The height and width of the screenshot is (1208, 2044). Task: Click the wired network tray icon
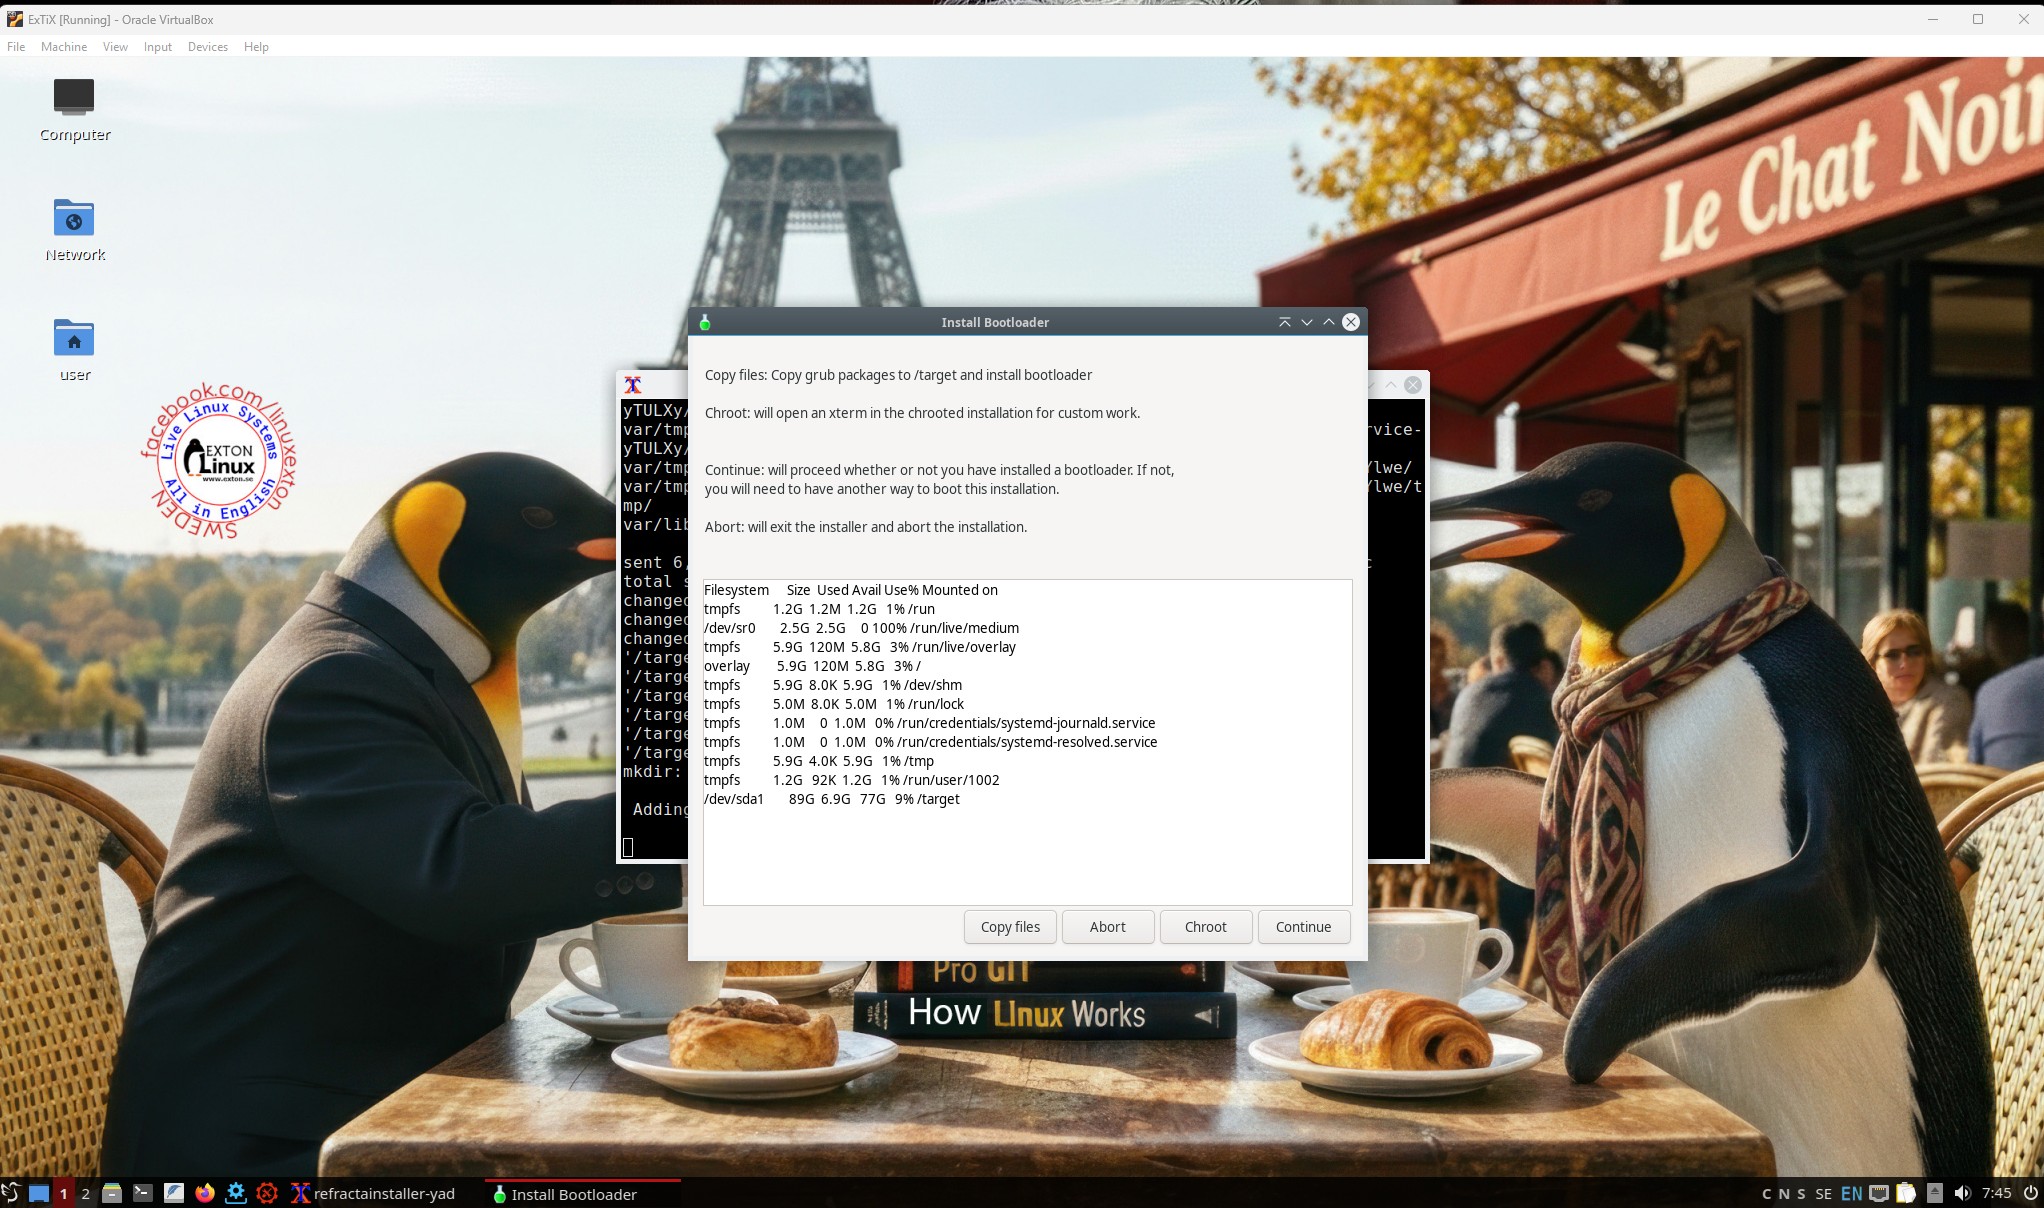[1879, 1193]
